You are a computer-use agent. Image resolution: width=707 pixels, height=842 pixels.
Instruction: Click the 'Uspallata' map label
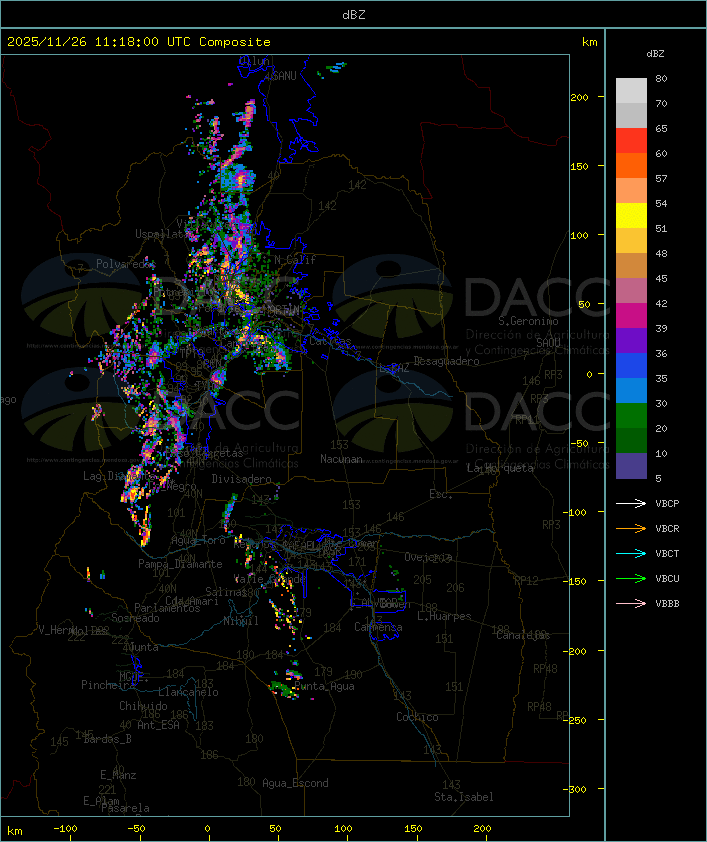[162, 234]
